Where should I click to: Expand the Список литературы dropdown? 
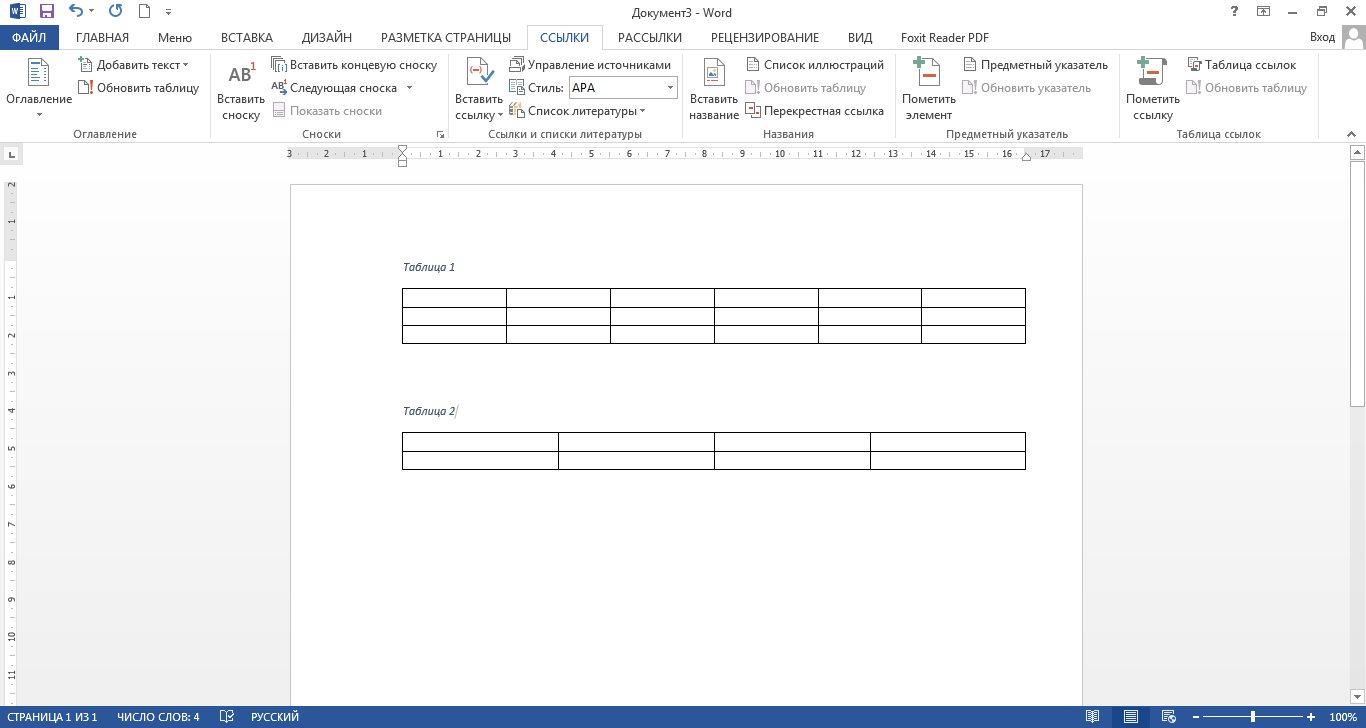point(577,111)
